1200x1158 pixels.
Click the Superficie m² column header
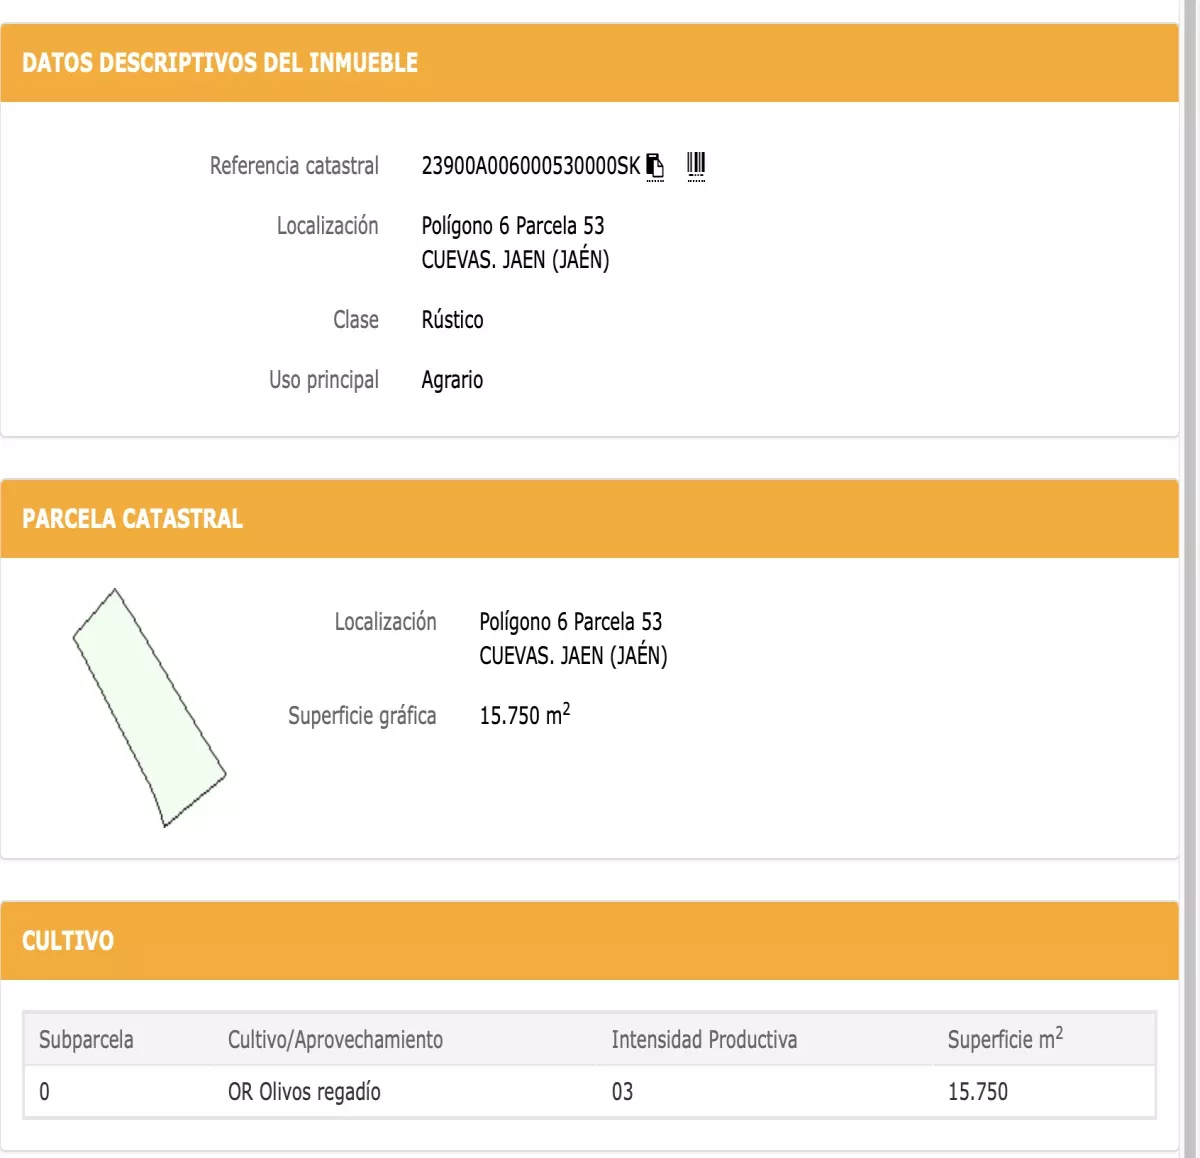1005,1039
